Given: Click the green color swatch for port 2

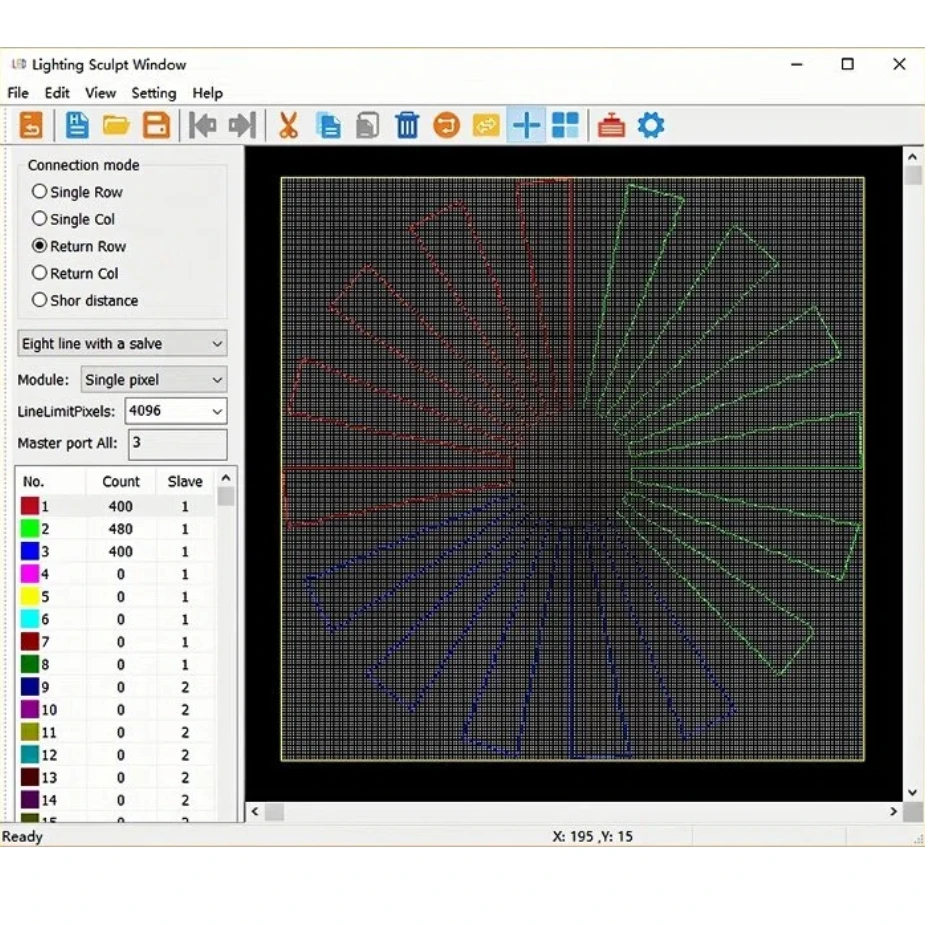Looking at the screenshot, I should (x=29, y=529).
